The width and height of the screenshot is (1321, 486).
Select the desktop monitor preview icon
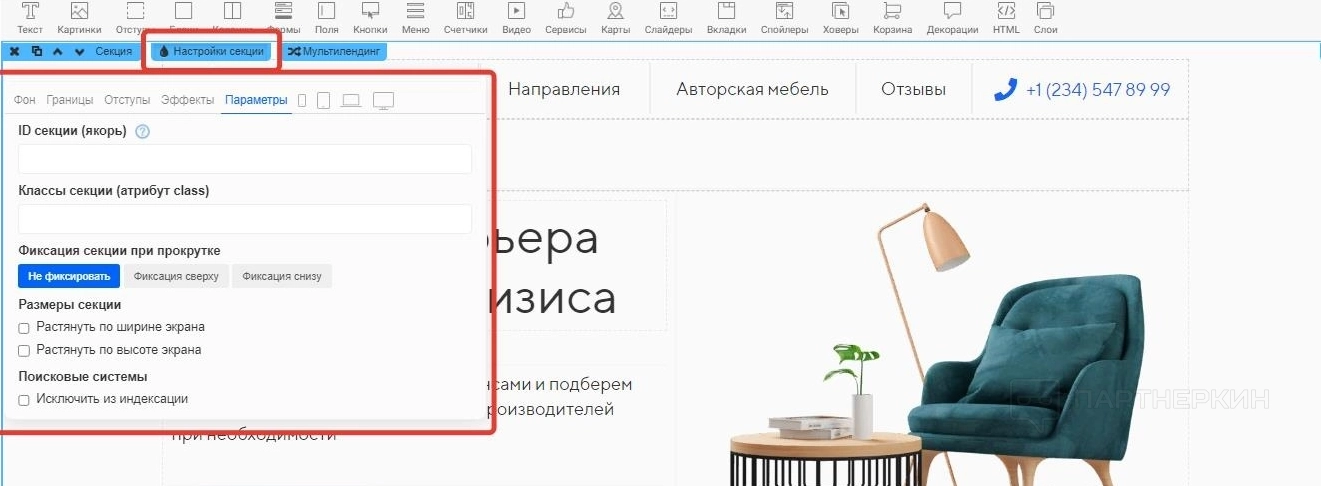coord(383,100)
